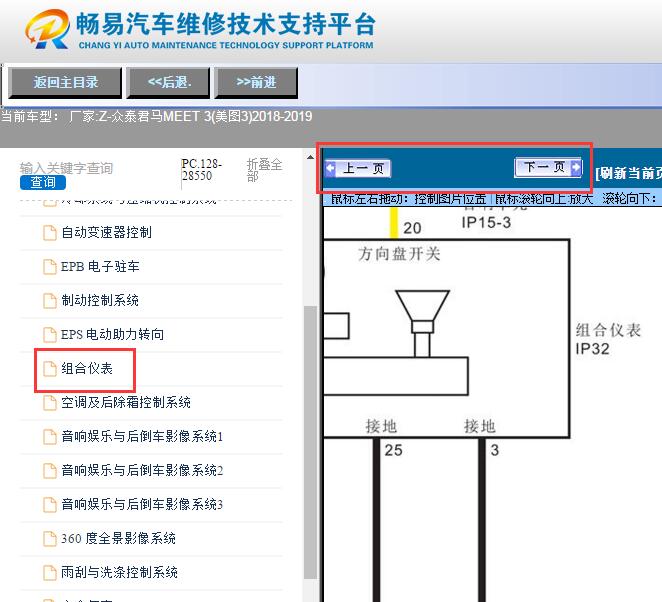Select 制动控制系统 item
The height and width of the screenshot is (602, 662).
[x=100, y=301]
